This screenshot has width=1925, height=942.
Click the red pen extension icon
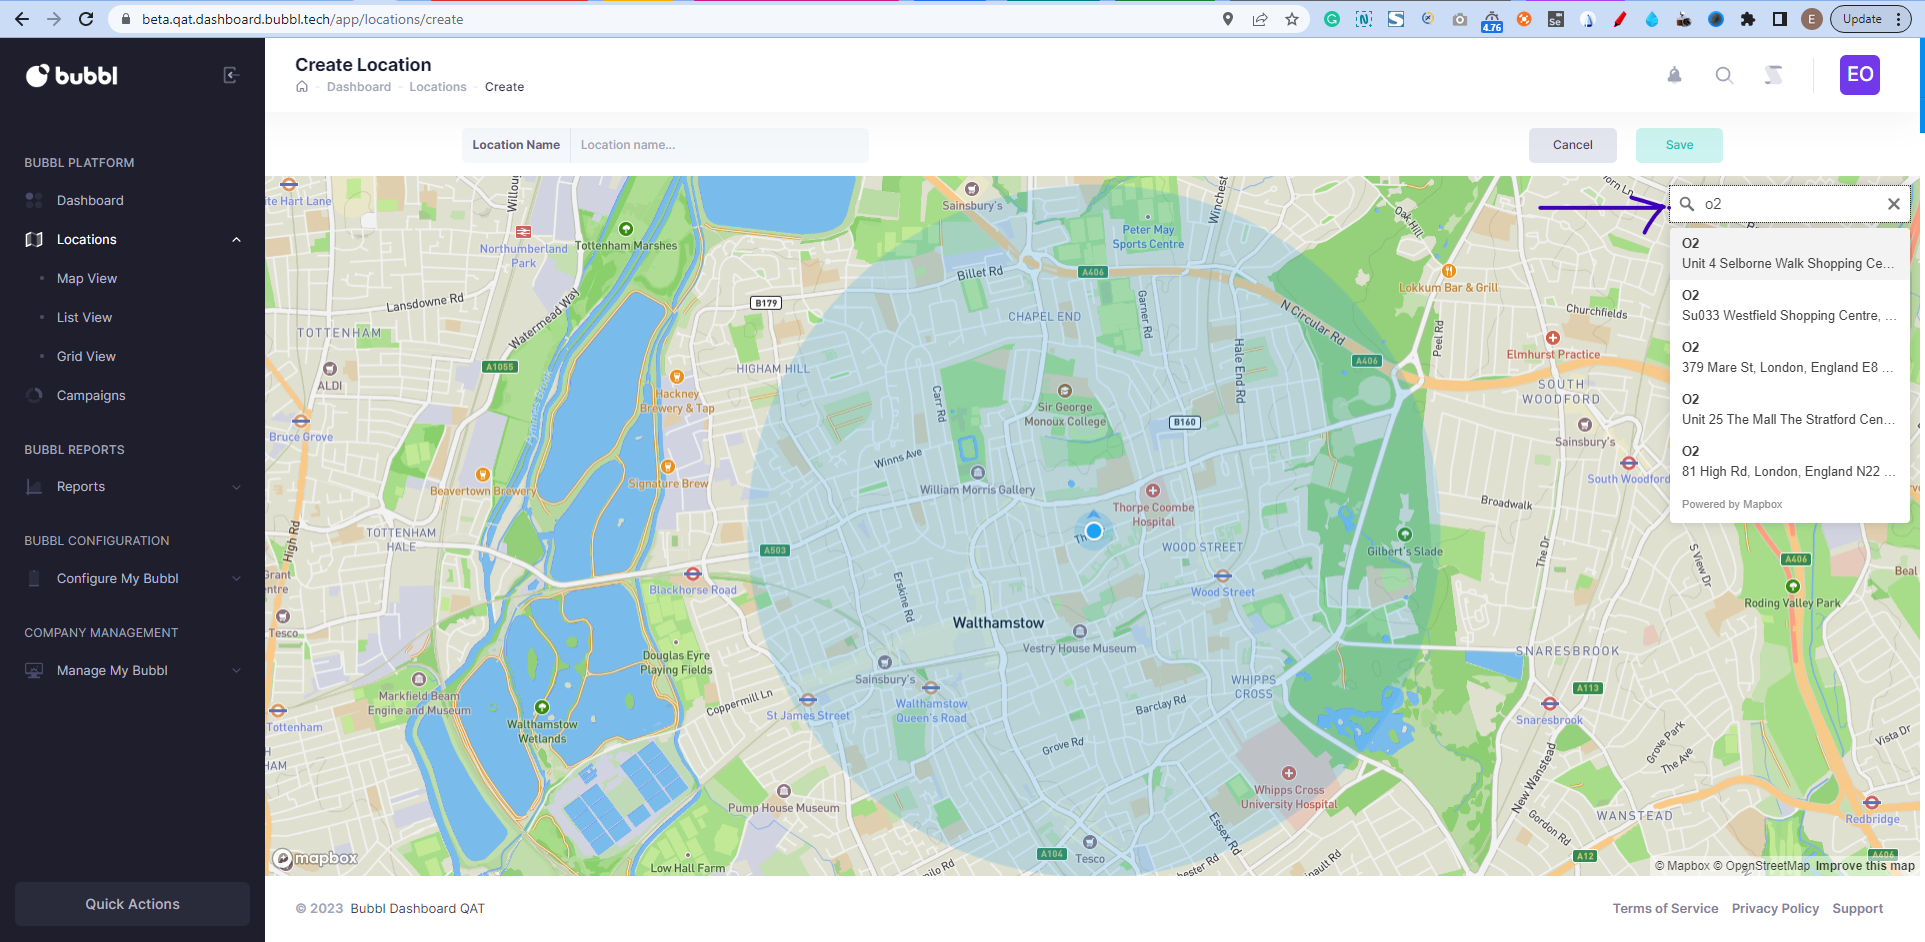coord(1620,19)
